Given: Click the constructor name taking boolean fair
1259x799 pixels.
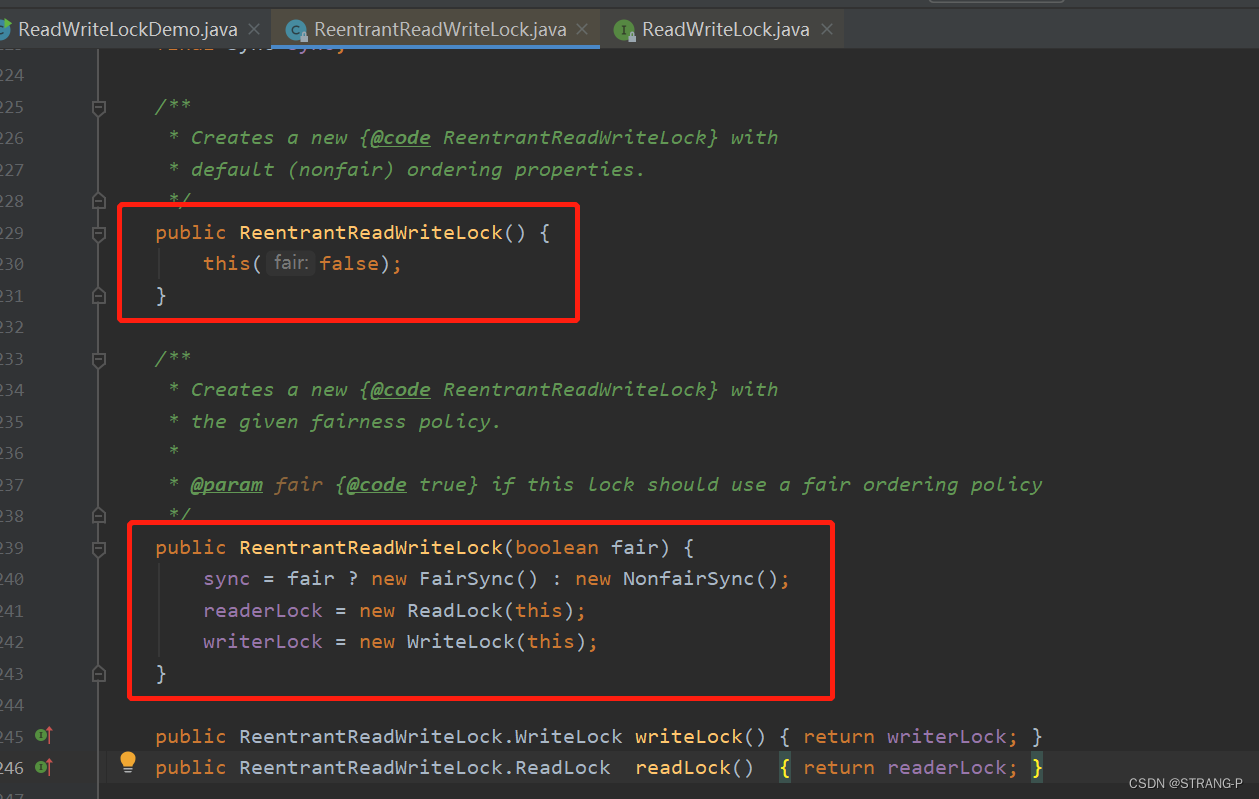Looking at the screenshot, I should (x=371, y=548).
